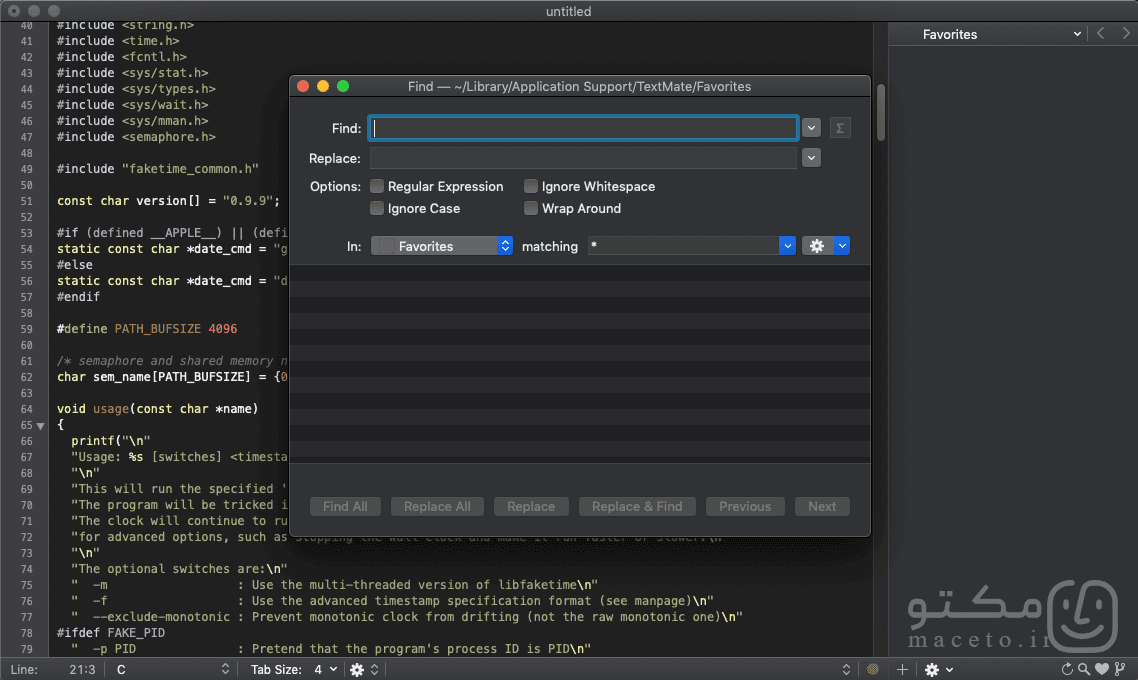Screen dimensions: 1138x680
Task: Click in the matching pattern field containing asterisk
Action: tap(684, 246)
